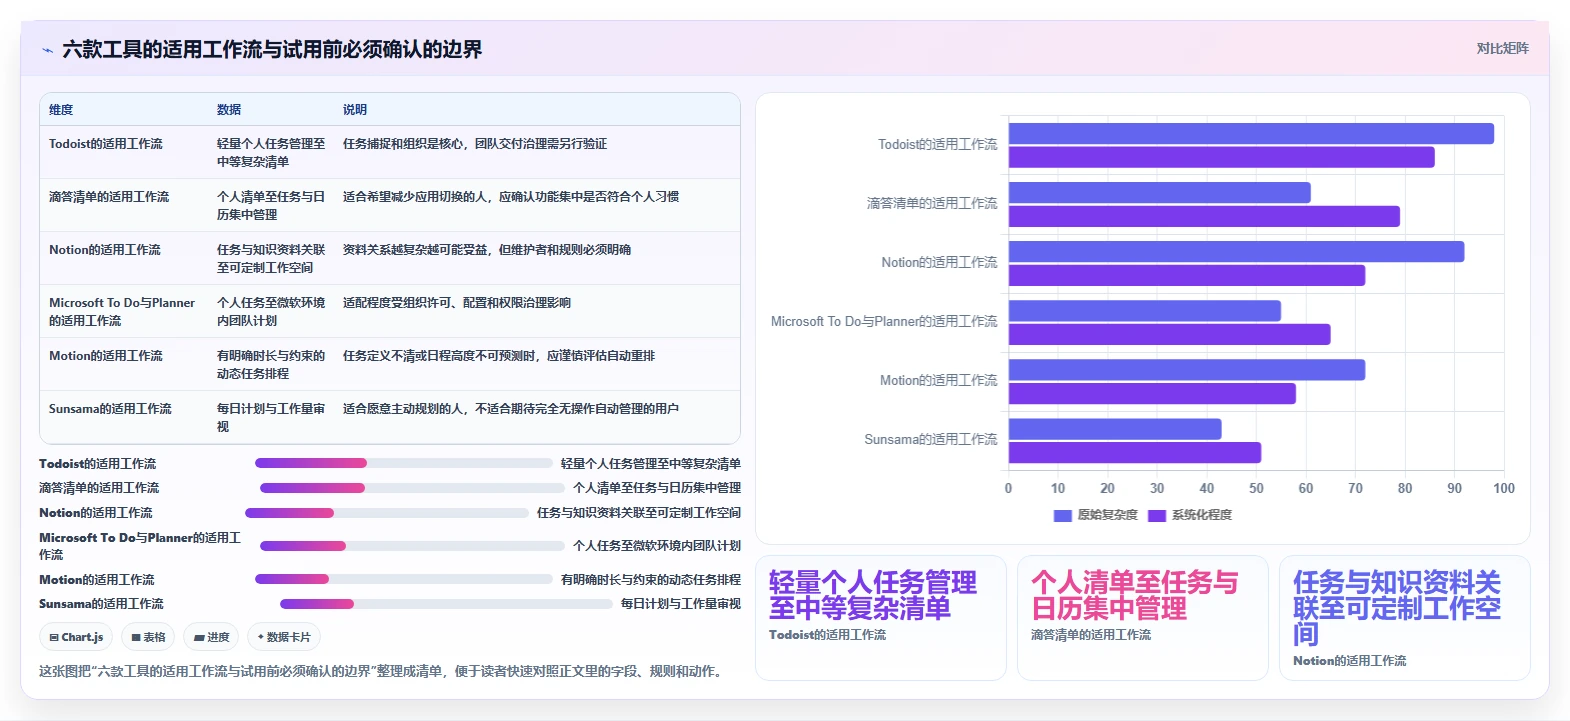Click the Motion 系统化程度 purple bar in chart
Image resolution: width=1570 pixels, height=721 pixels.
coord(1152,393)
